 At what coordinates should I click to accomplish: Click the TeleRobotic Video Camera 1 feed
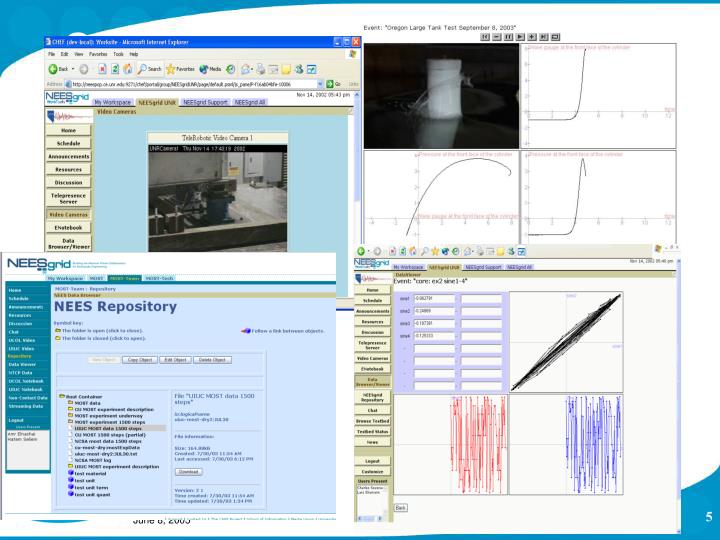pyautogui.click(x=218, y=198)
